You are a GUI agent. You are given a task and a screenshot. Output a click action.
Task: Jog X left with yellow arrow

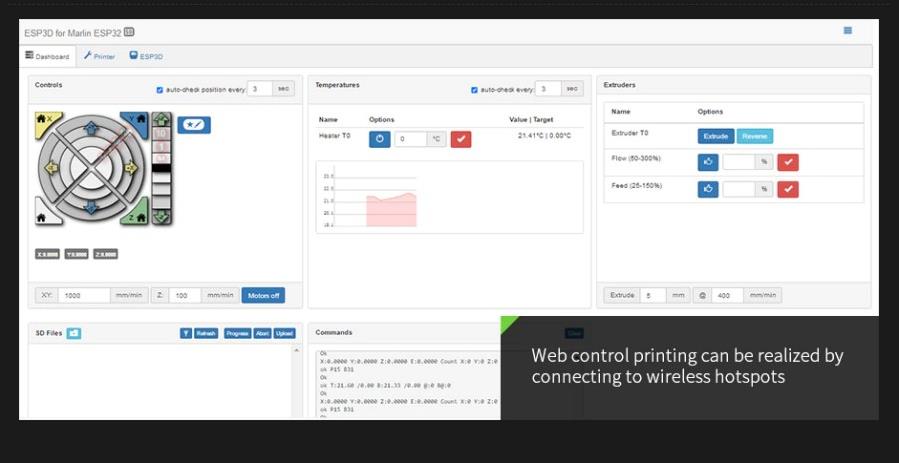pos(52,168)
